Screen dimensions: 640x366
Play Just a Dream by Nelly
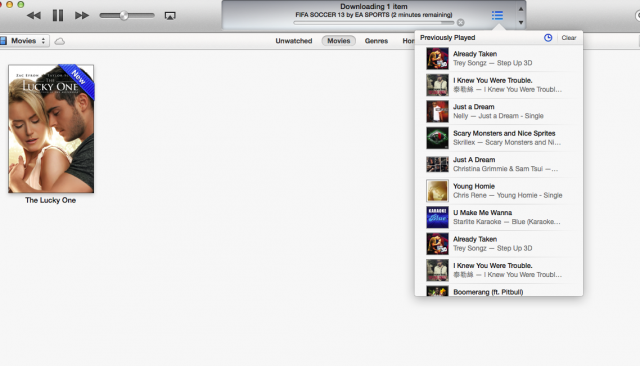(499, 111)
